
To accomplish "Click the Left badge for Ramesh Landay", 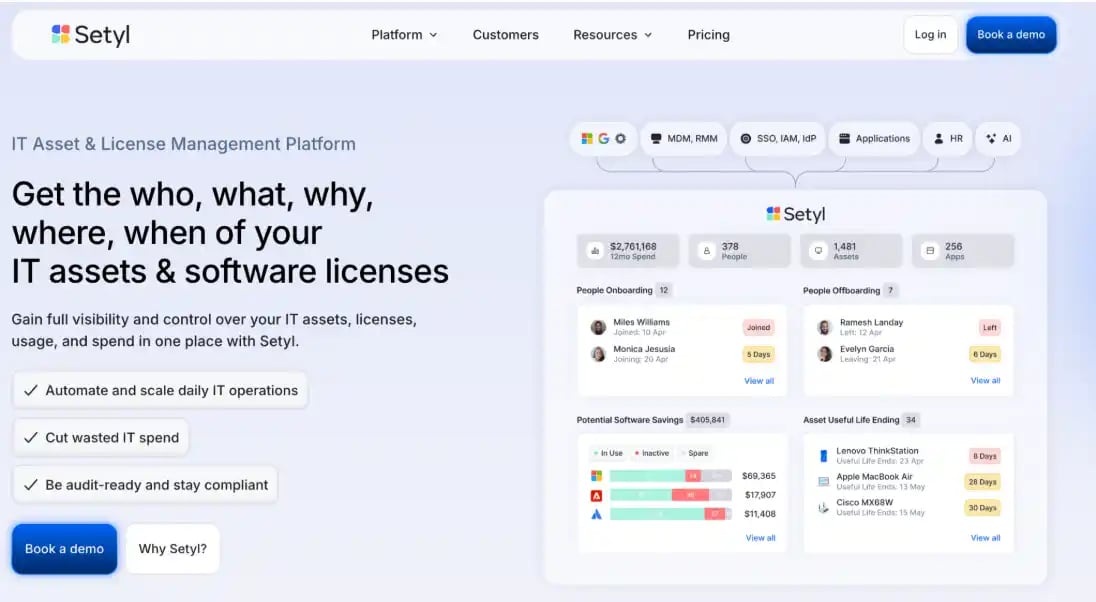I will pos(990,327).
